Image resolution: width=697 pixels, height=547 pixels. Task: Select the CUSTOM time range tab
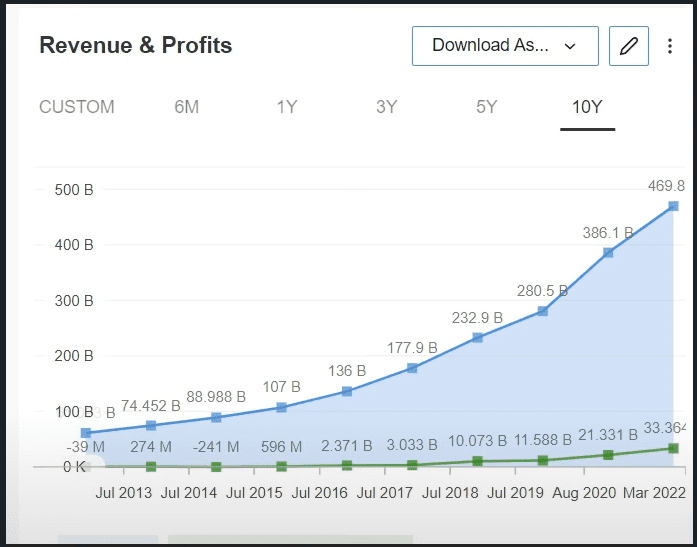click(77, 107)
